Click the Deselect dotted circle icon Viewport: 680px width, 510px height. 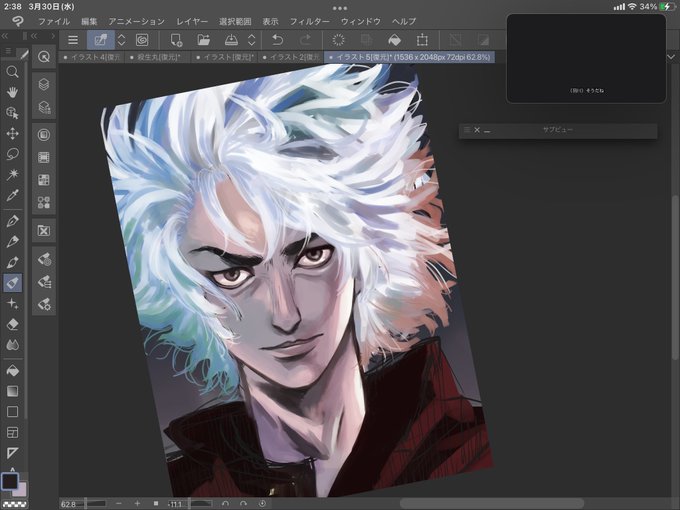pyautogui.click(x=338, y=40)
